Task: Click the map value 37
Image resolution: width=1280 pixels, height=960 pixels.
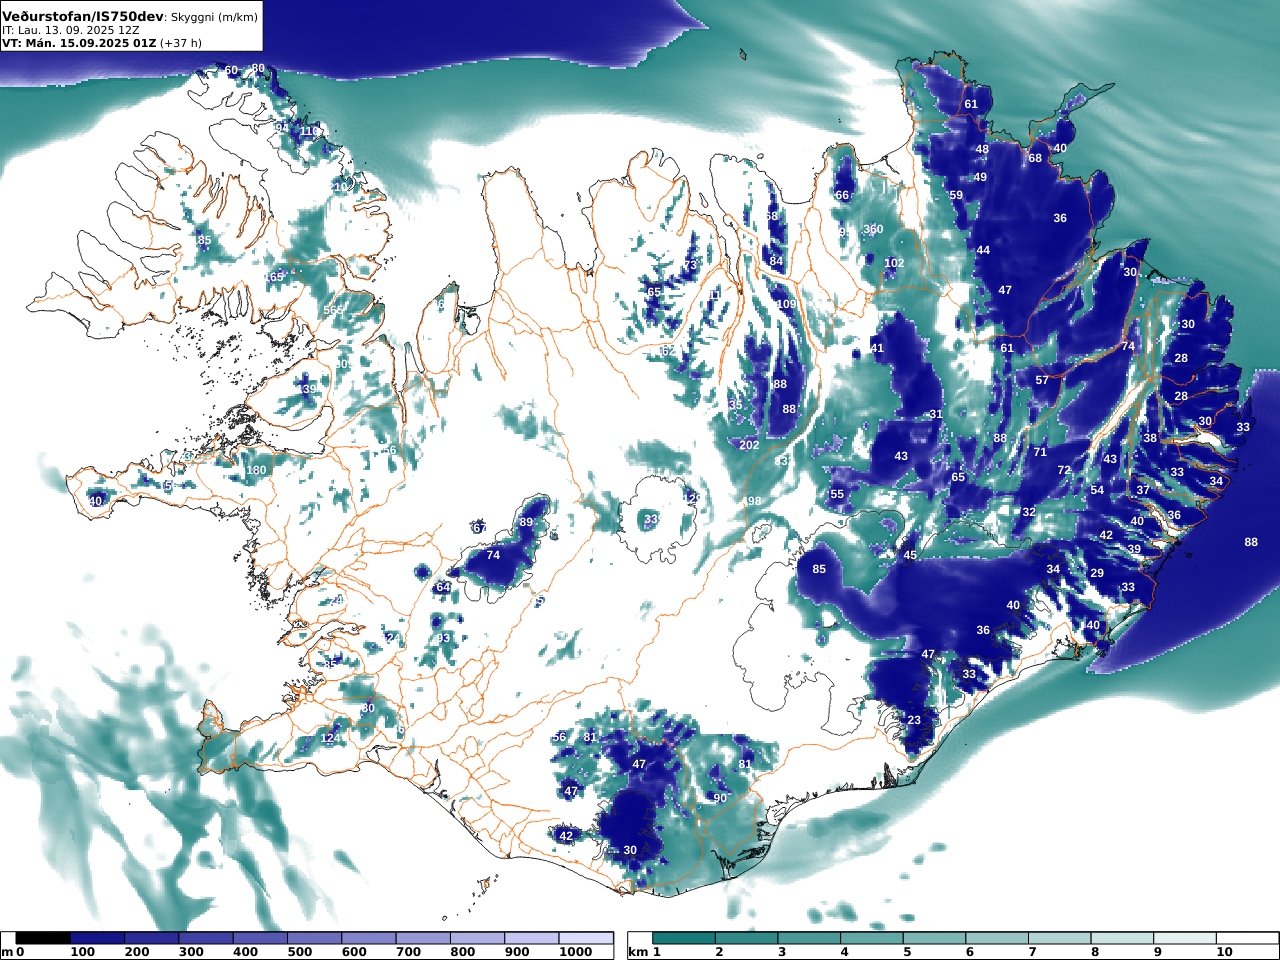Action: [1143, 490]
